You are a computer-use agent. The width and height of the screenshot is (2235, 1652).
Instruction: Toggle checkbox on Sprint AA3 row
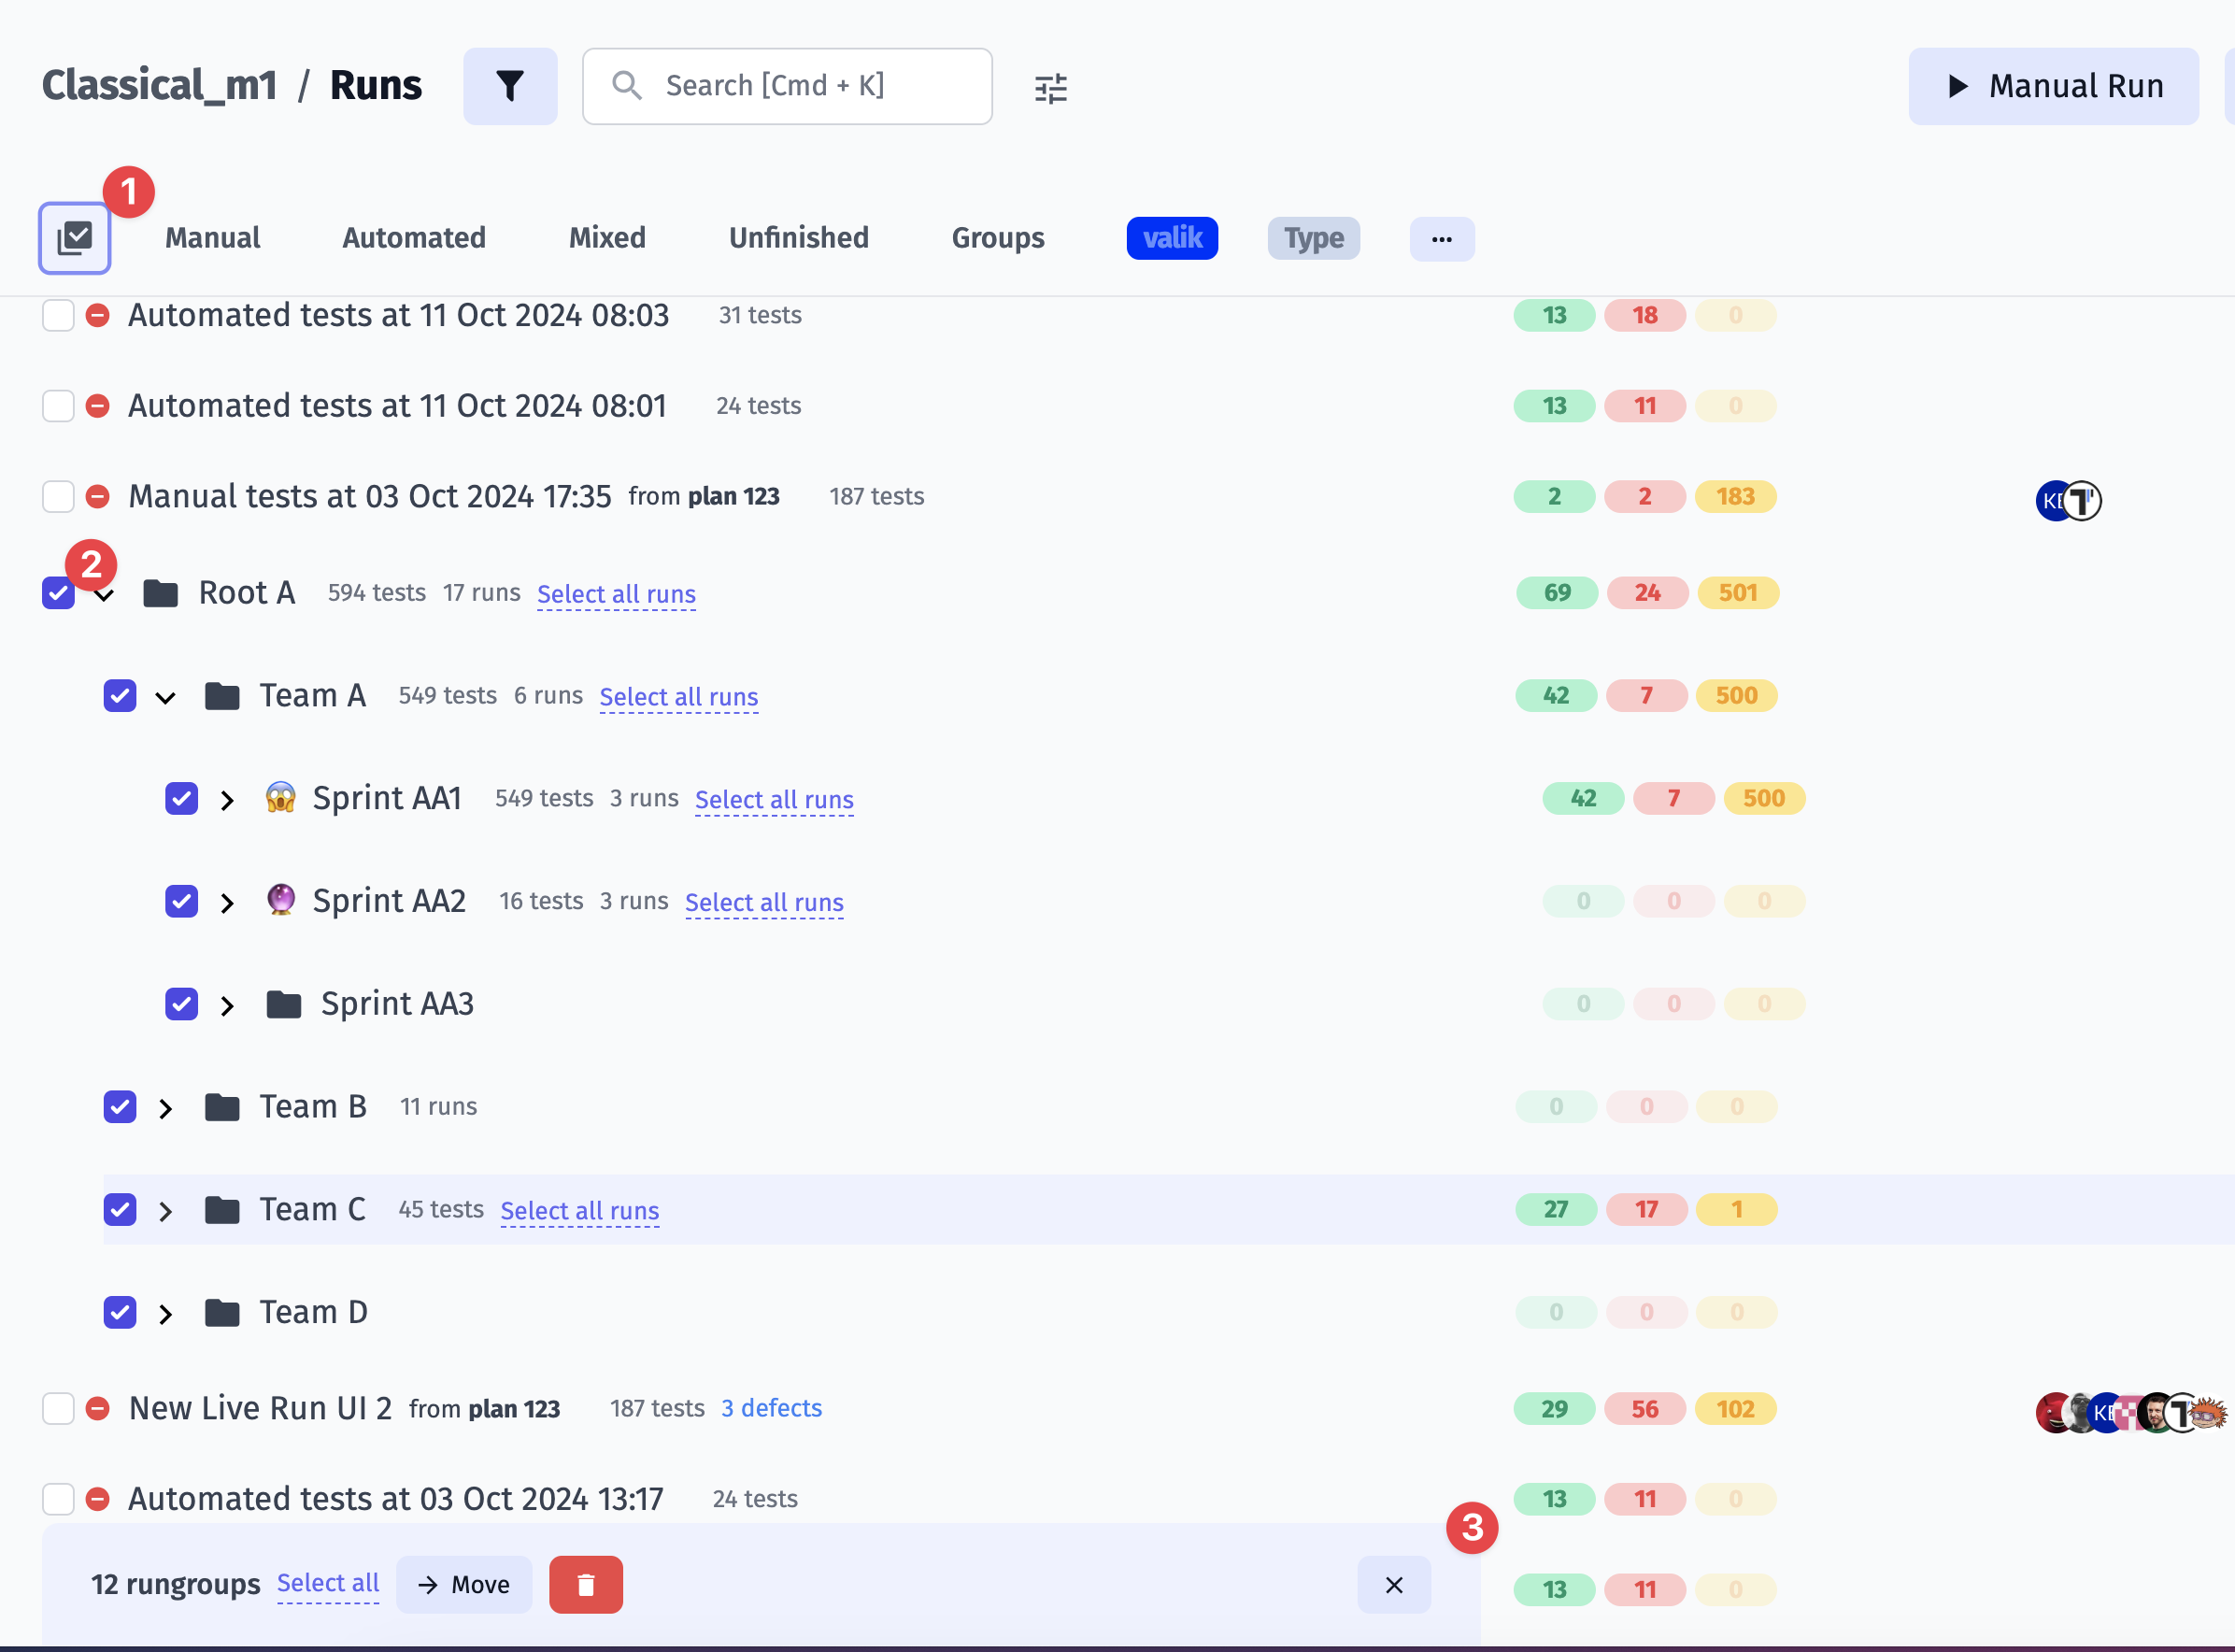(182, 1003)
